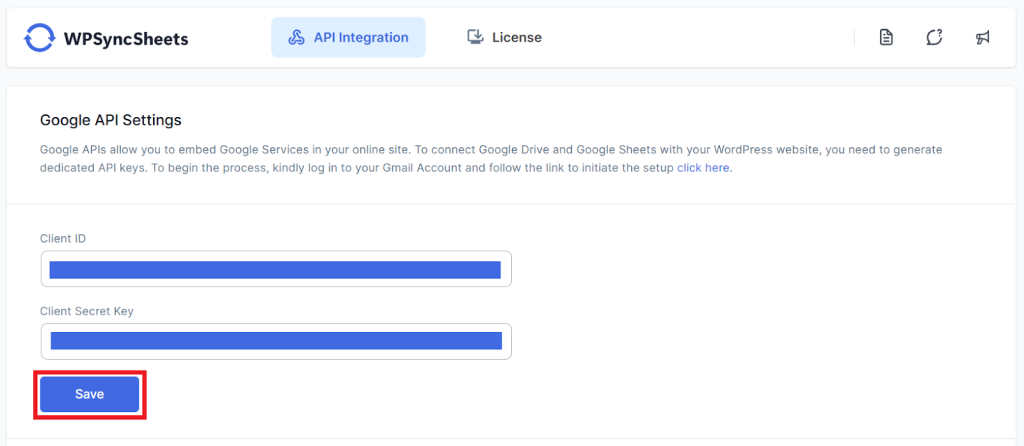Open the documentation page icon
This screenshot has height=446, width=1024.
[x=886, y=38]
